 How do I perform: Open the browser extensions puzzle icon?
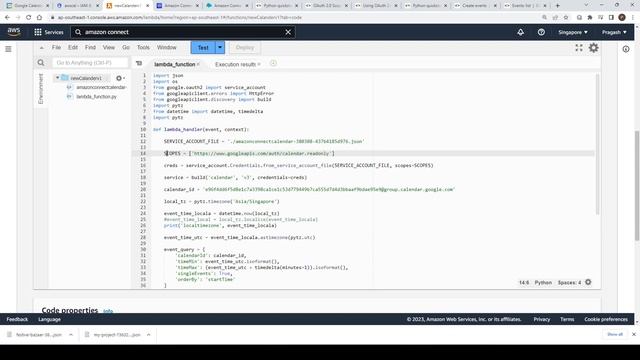[590, 18]
